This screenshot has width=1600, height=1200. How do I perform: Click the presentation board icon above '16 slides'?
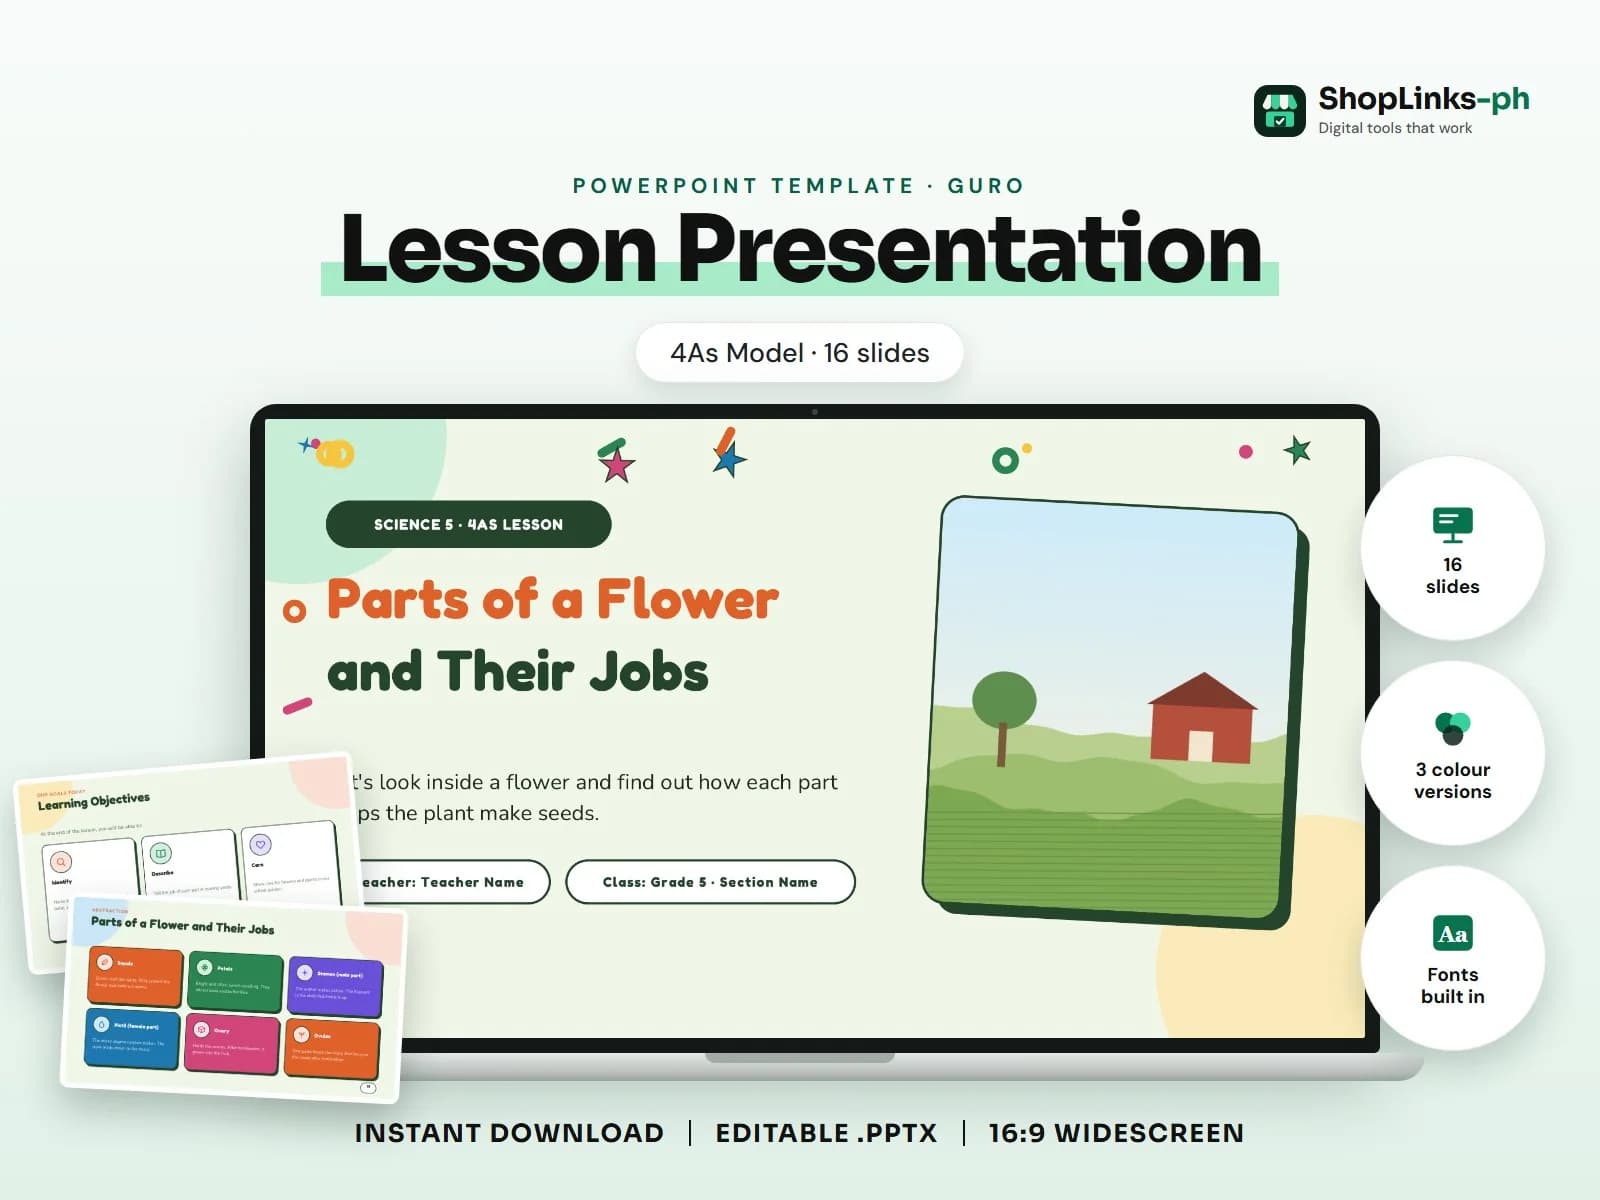[x=1452, y=525]
